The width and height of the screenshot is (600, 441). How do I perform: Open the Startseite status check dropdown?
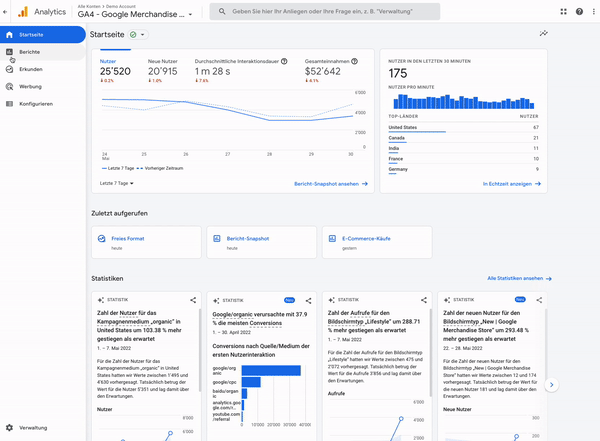pyautogui.click(x=138, y=34)
